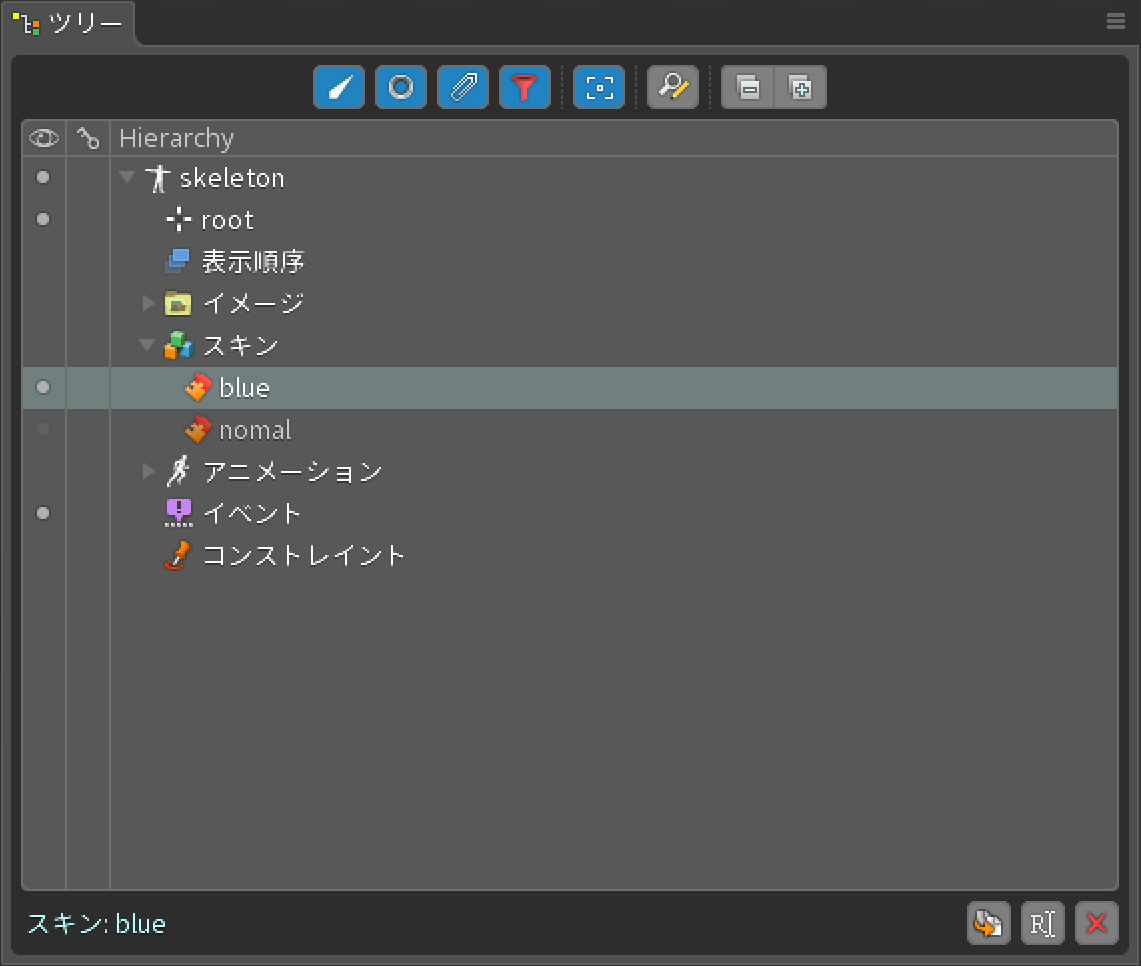This screenshot has height=966, width=1141.
Task: Toggle visibility dot for nomal skin
Action: pyautogui.click(x=43, y=429)
